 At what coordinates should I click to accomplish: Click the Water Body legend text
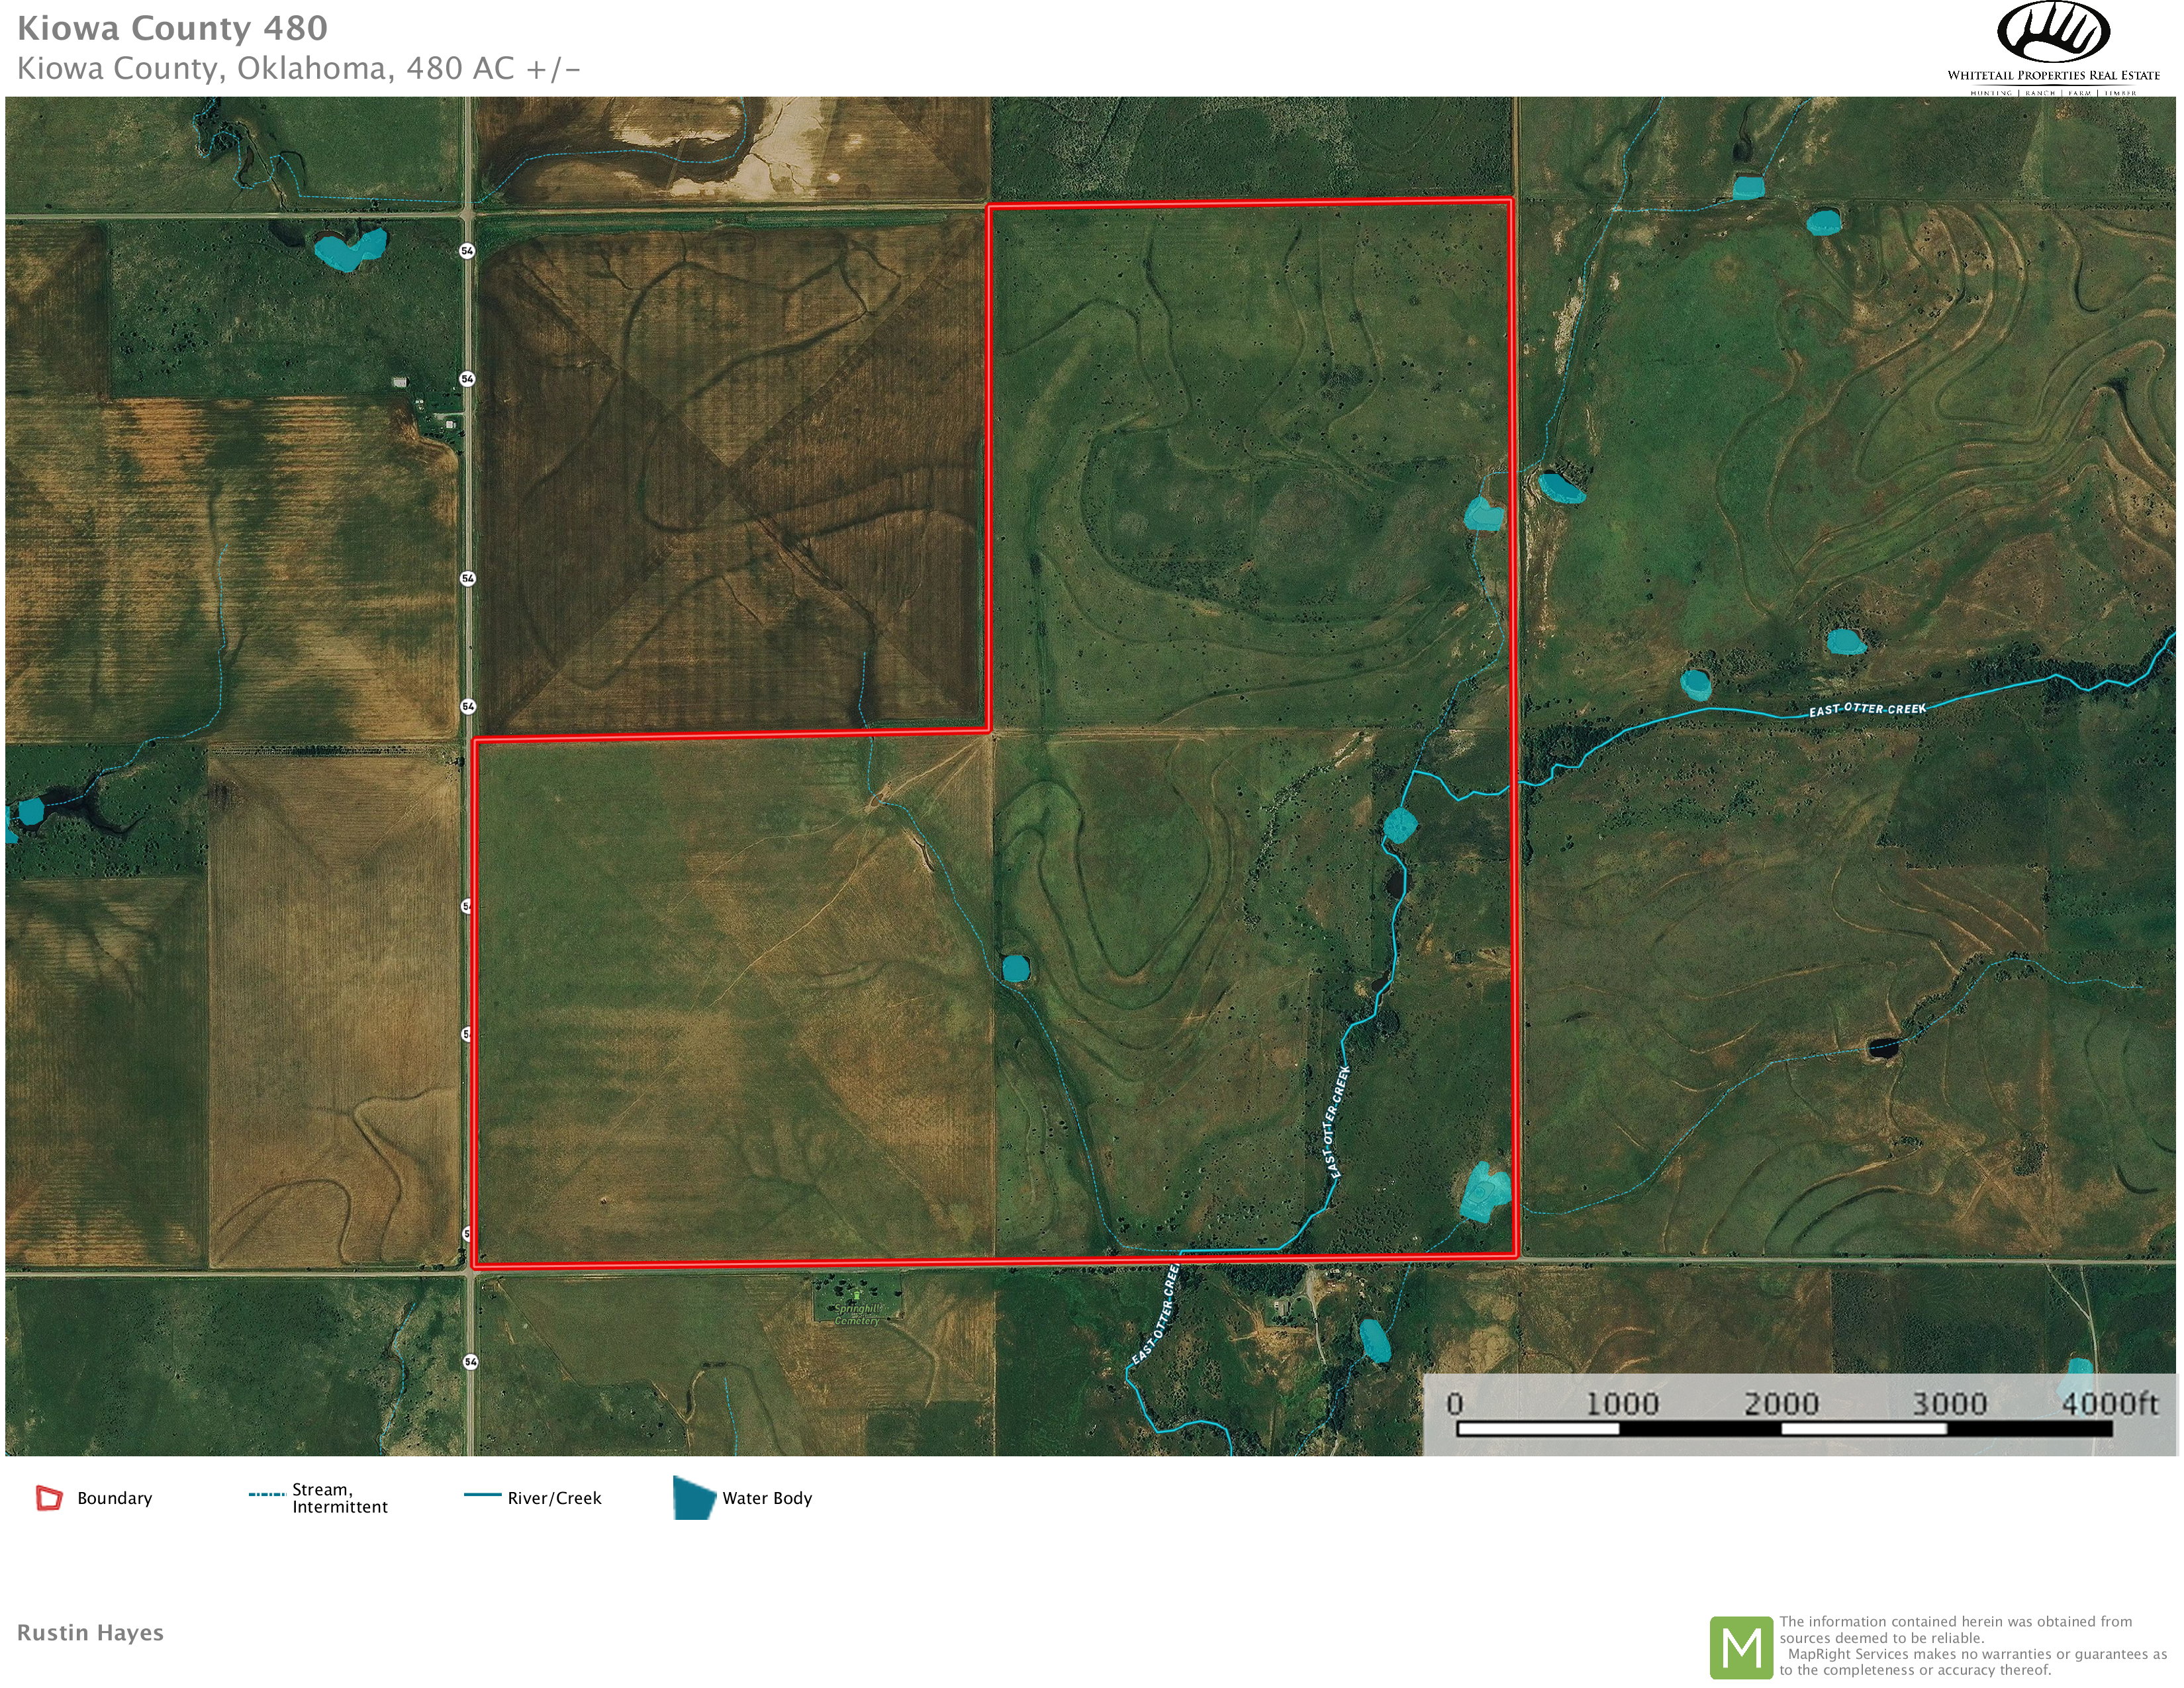(766, 1498)
